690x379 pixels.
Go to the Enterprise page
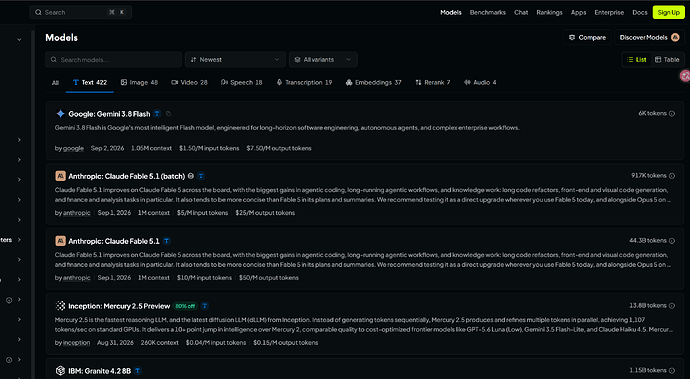[x=609, y=12]
